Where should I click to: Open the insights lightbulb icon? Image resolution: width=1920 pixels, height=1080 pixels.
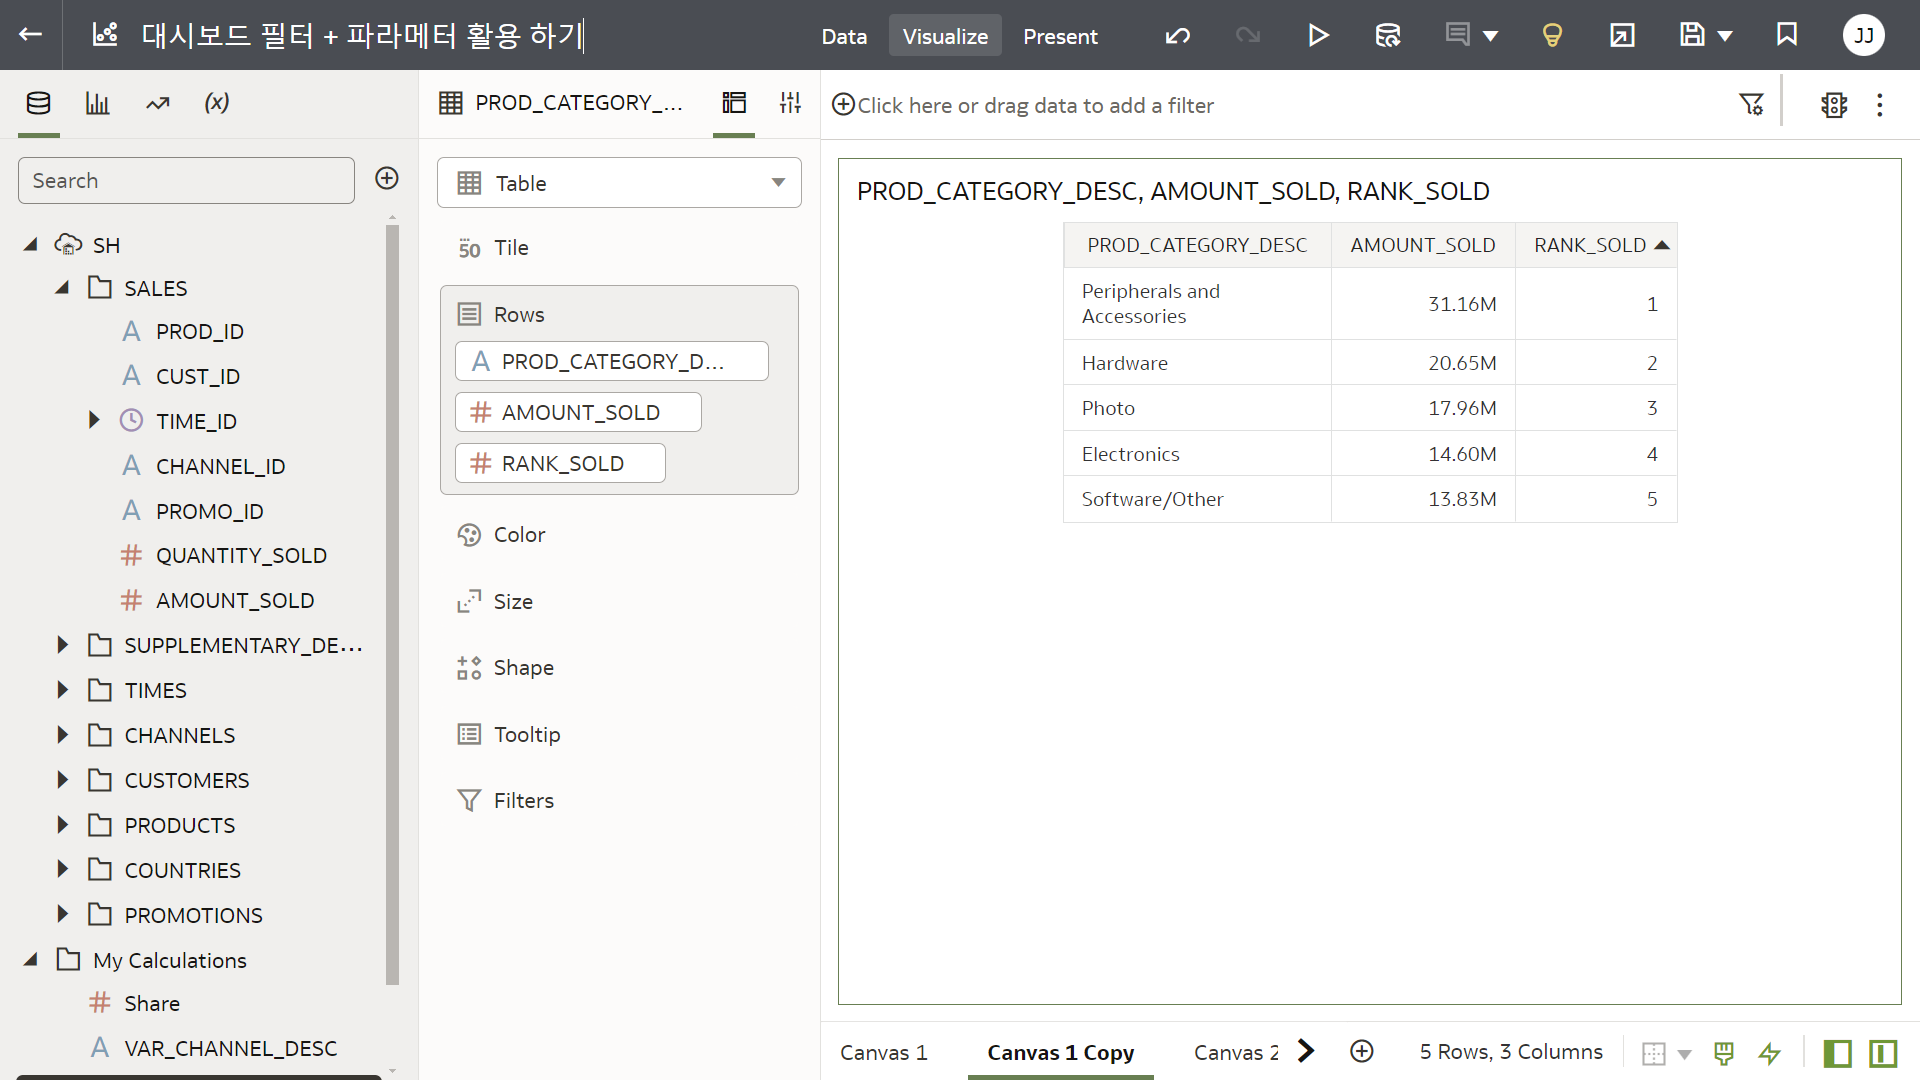point(1552,36)
